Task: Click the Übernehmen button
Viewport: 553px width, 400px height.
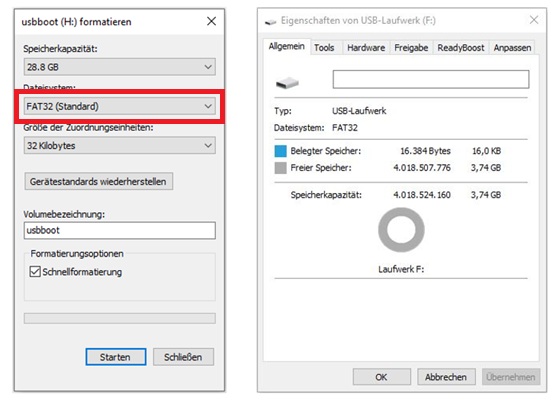Action: (x=511, y=377)
